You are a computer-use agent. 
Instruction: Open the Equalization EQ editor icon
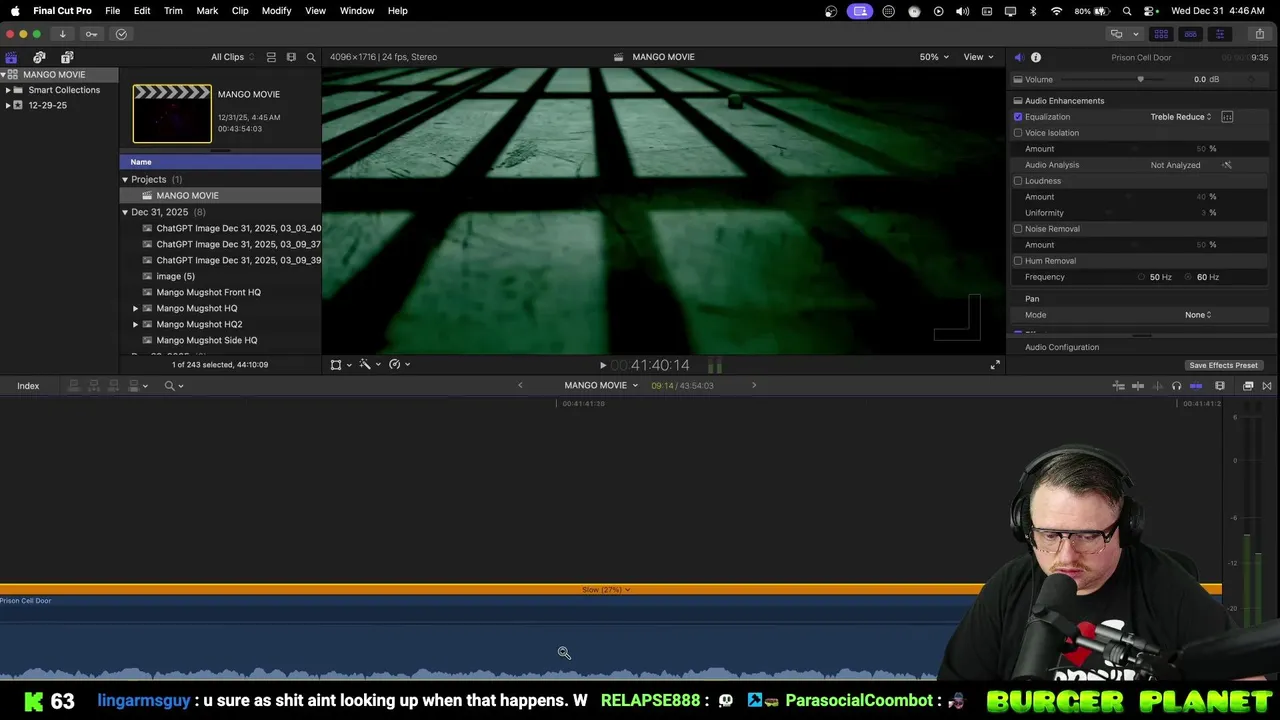(1227, 117)
